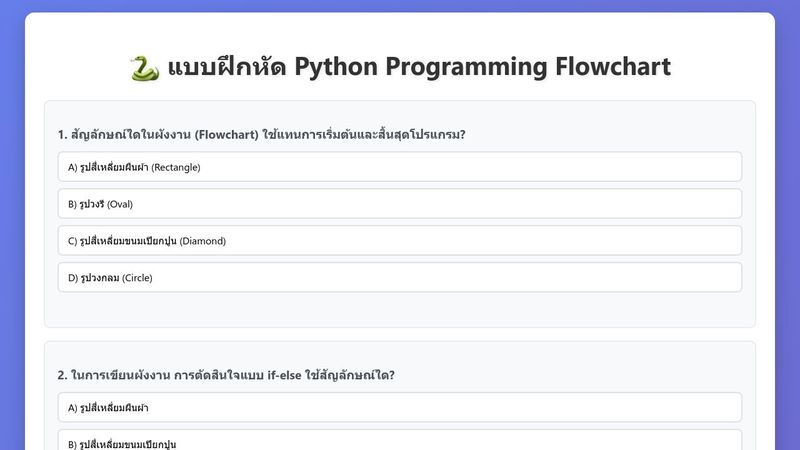Image resolution: width=800 pixels, height=450 pixels.
Task: Choose answer C) Diamond for question 1
Action: 399,240
